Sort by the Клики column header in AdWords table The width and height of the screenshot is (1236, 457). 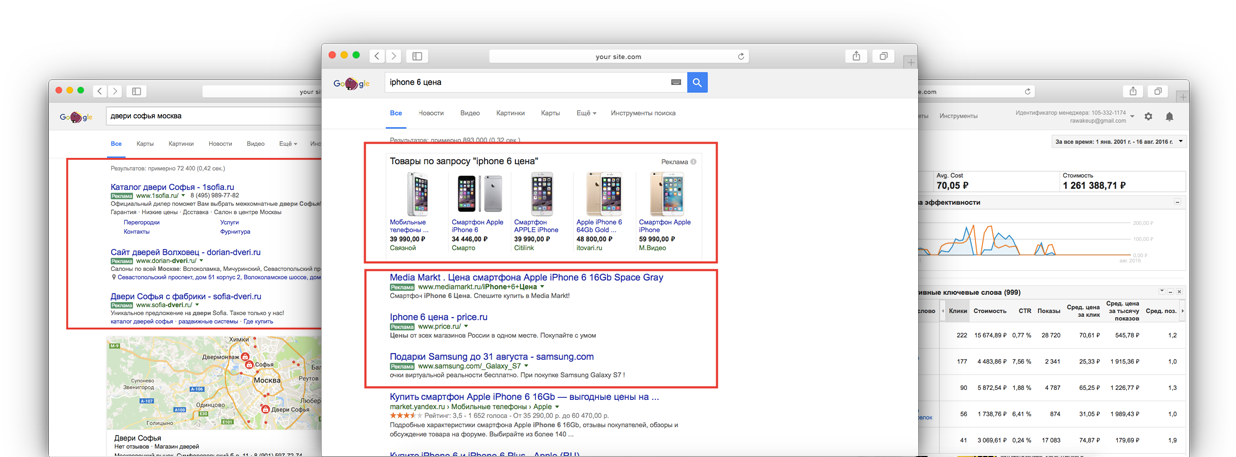click(x=958, y=311)
